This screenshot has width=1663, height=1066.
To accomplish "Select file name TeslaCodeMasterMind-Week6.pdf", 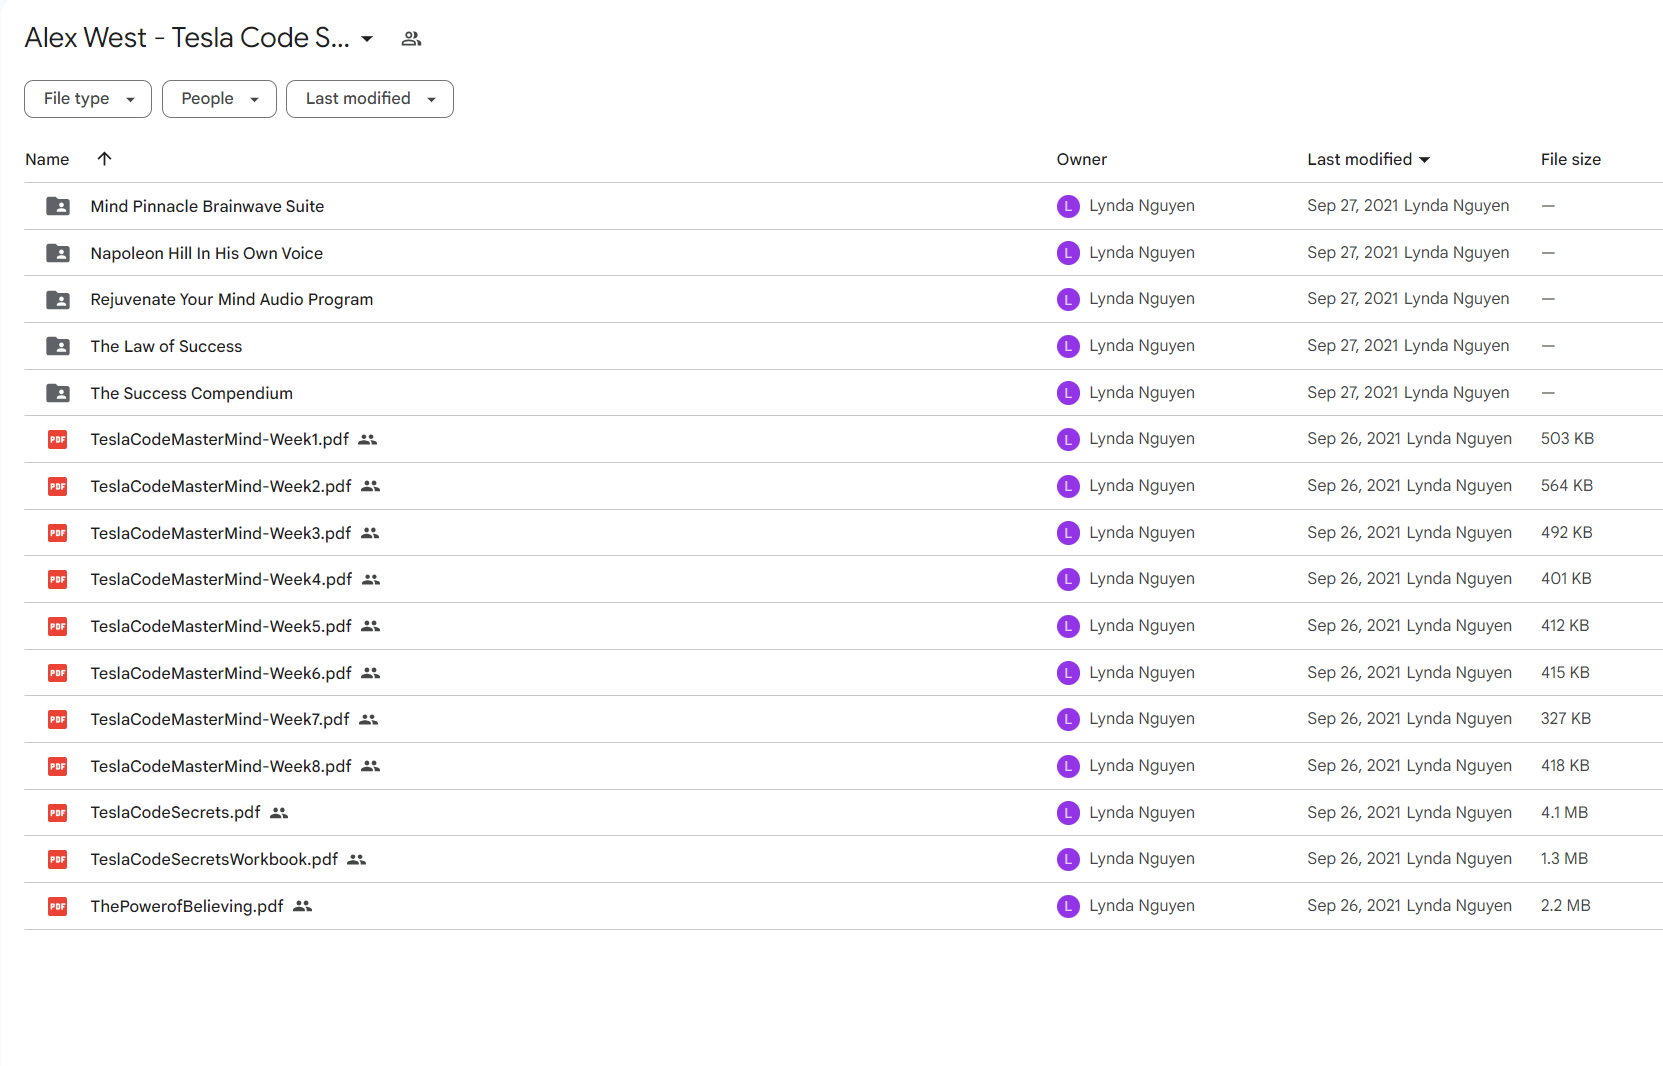I will tap(221, 673).
